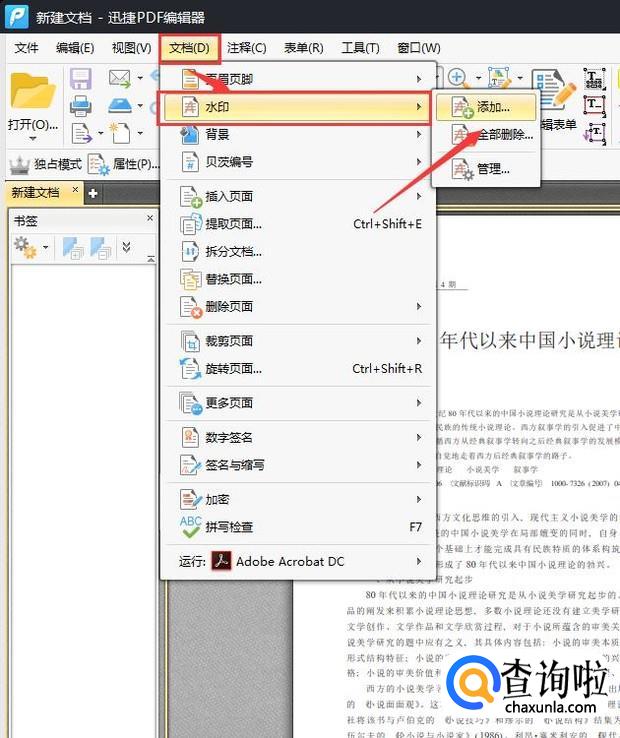Select 替换页面... menu item
620x738 pixels.
coord(298,279)
